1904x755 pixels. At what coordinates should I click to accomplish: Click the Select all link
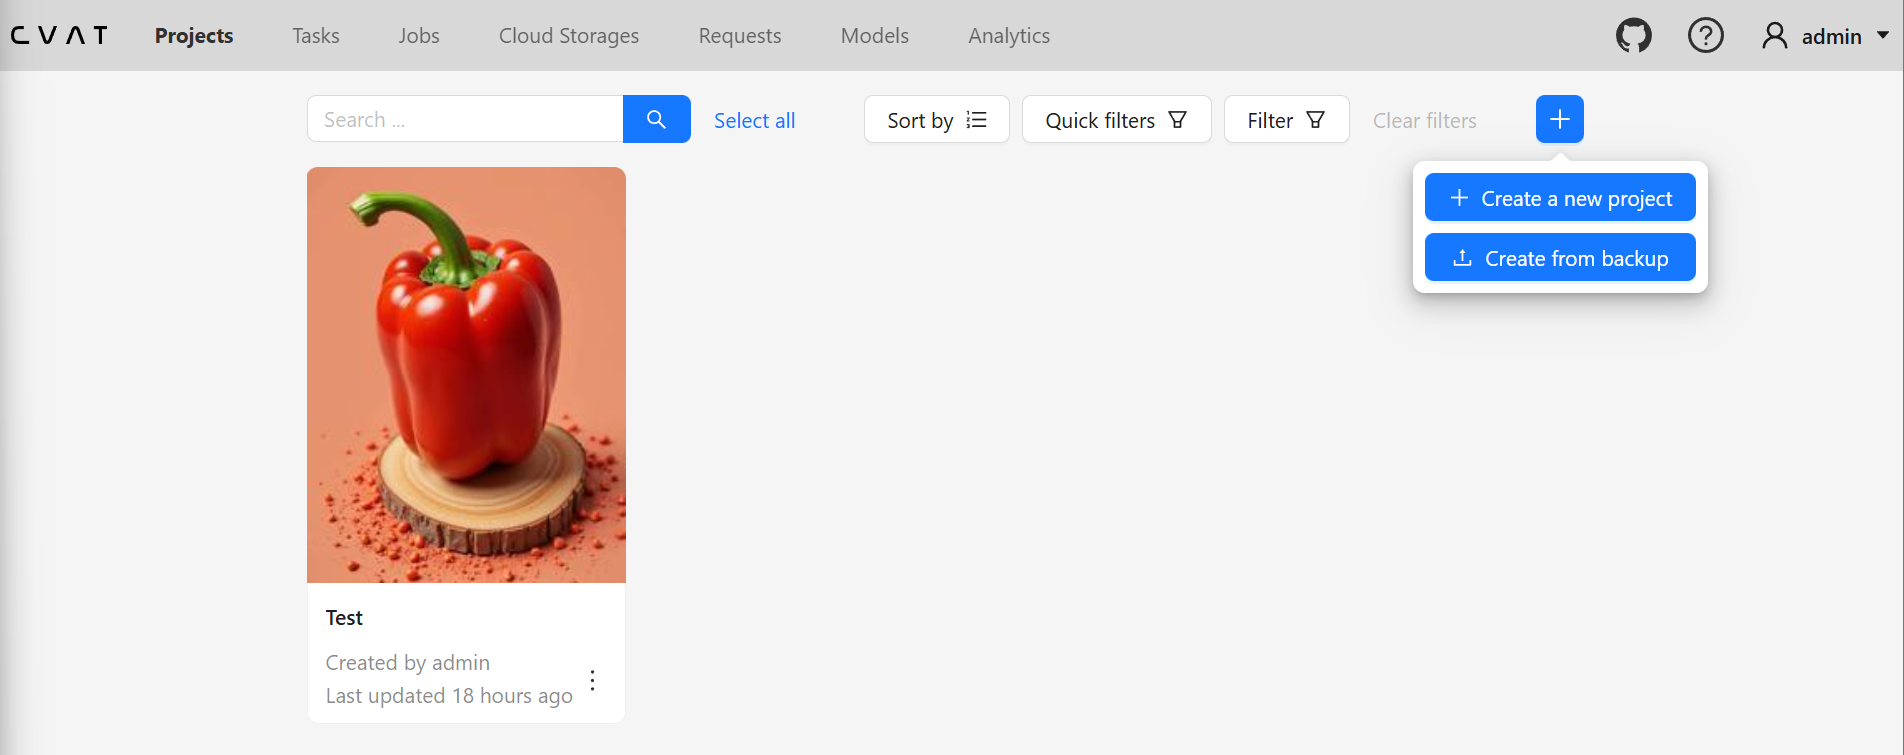[754, 121]
